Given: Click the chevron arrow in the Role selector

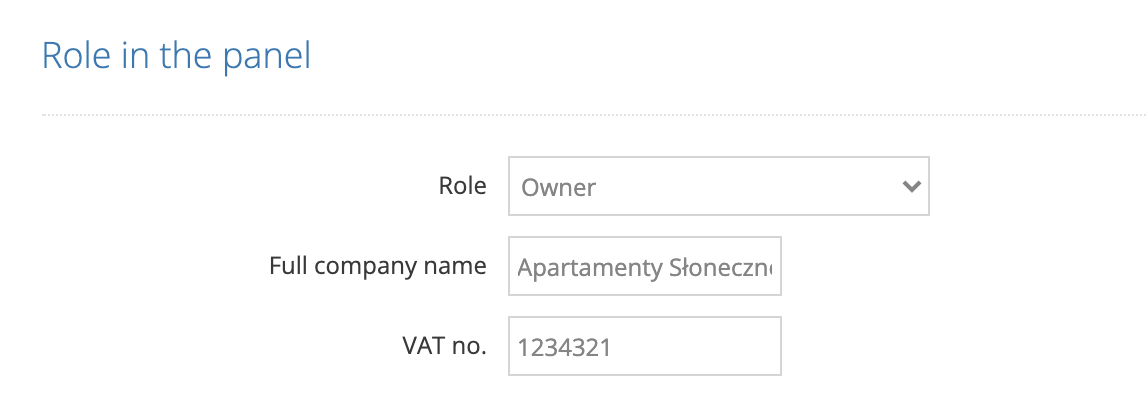Looking at the screenshot, I should (910, 186).
